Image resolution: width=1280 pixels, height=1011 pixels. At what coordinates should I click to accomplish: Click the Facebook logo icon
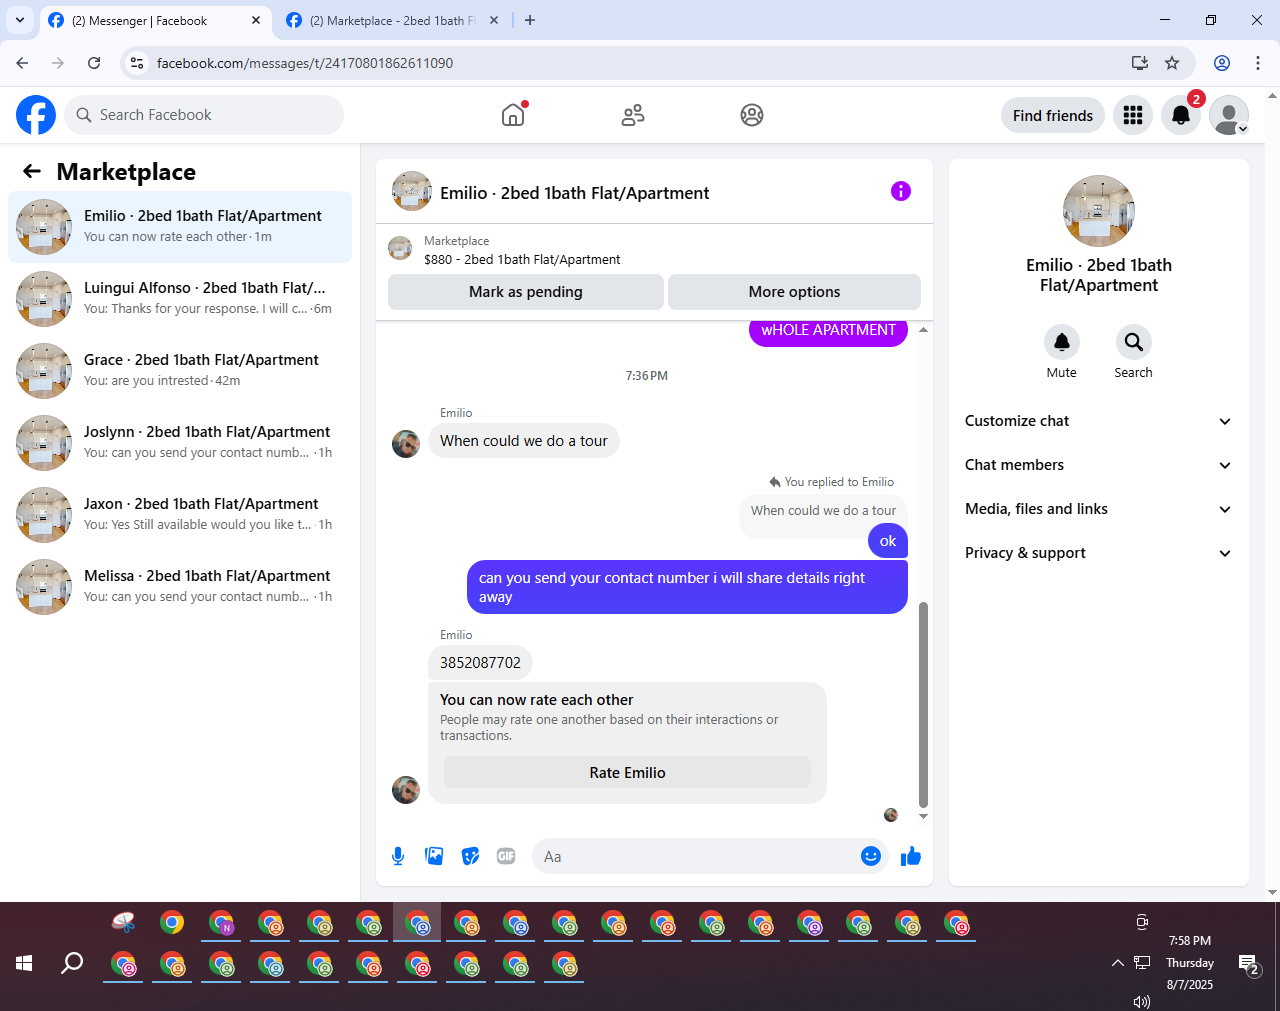(36, 115)
